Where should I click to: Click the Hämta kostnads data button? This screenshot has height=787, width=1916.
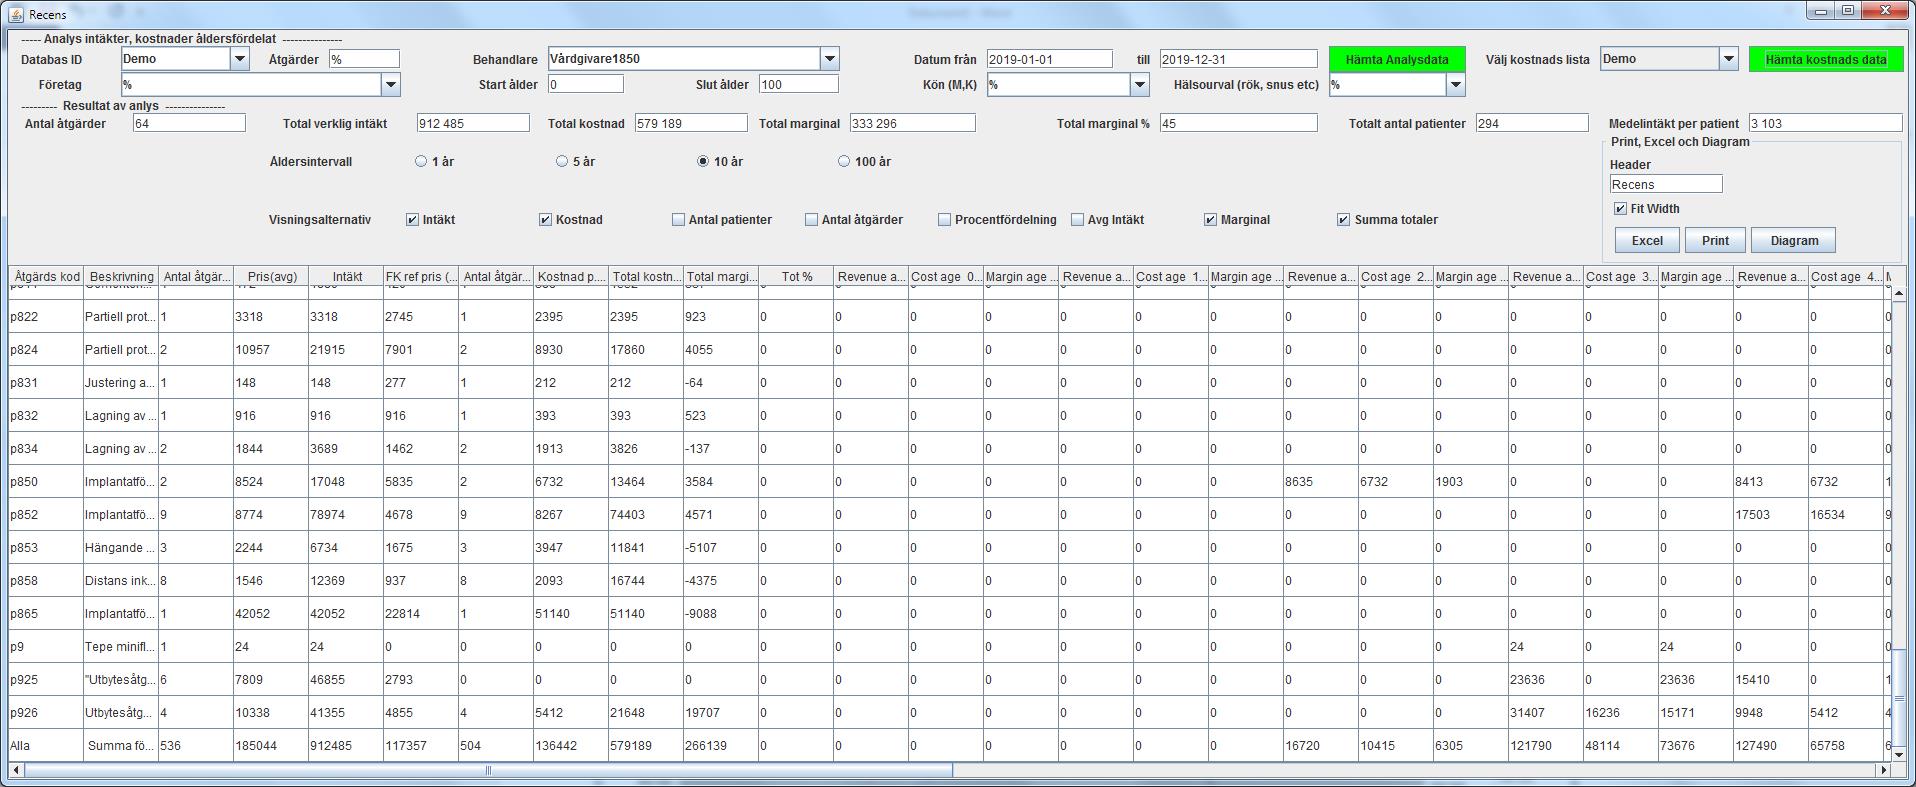point(1826,59)
